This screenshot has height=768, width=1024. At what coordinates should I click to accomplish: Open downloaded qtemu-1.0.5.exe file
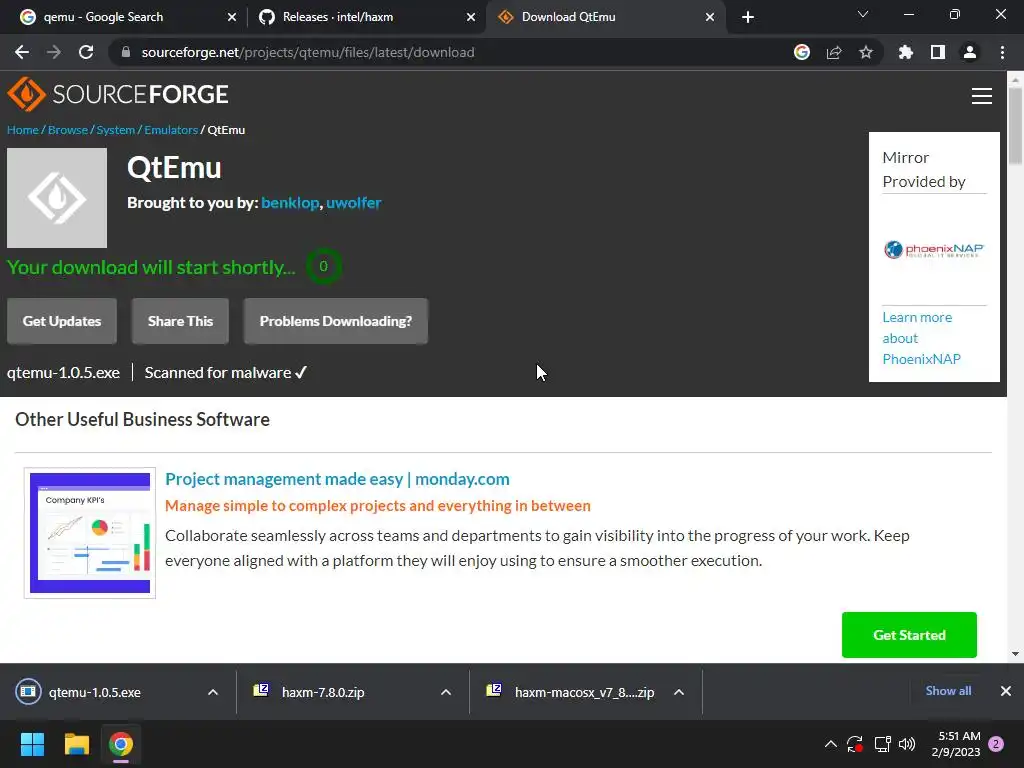95,692
